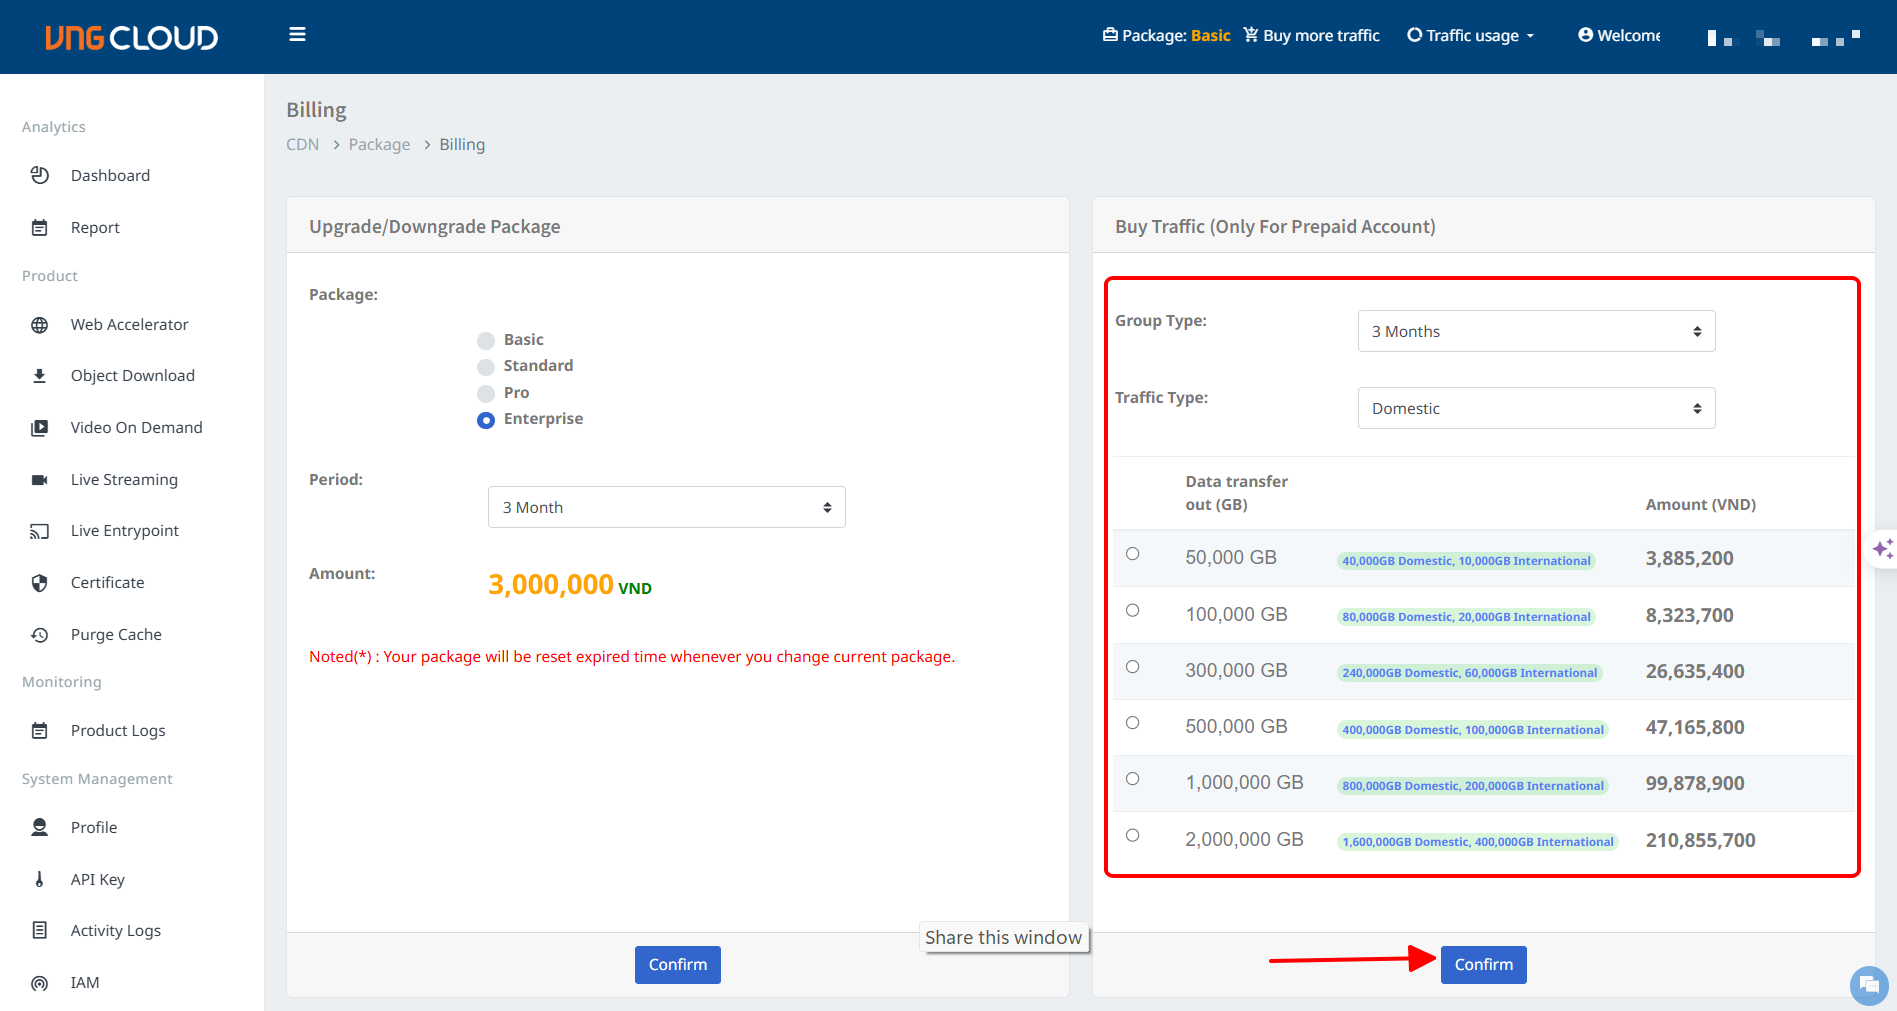
Task: Open the Traffic usage menu in header
Action: coord(1470,36)
